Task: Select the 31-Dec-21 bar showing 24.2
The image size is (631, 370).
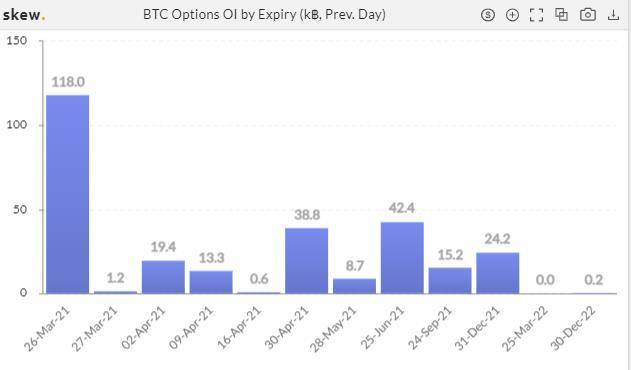Action: point(498,273)
